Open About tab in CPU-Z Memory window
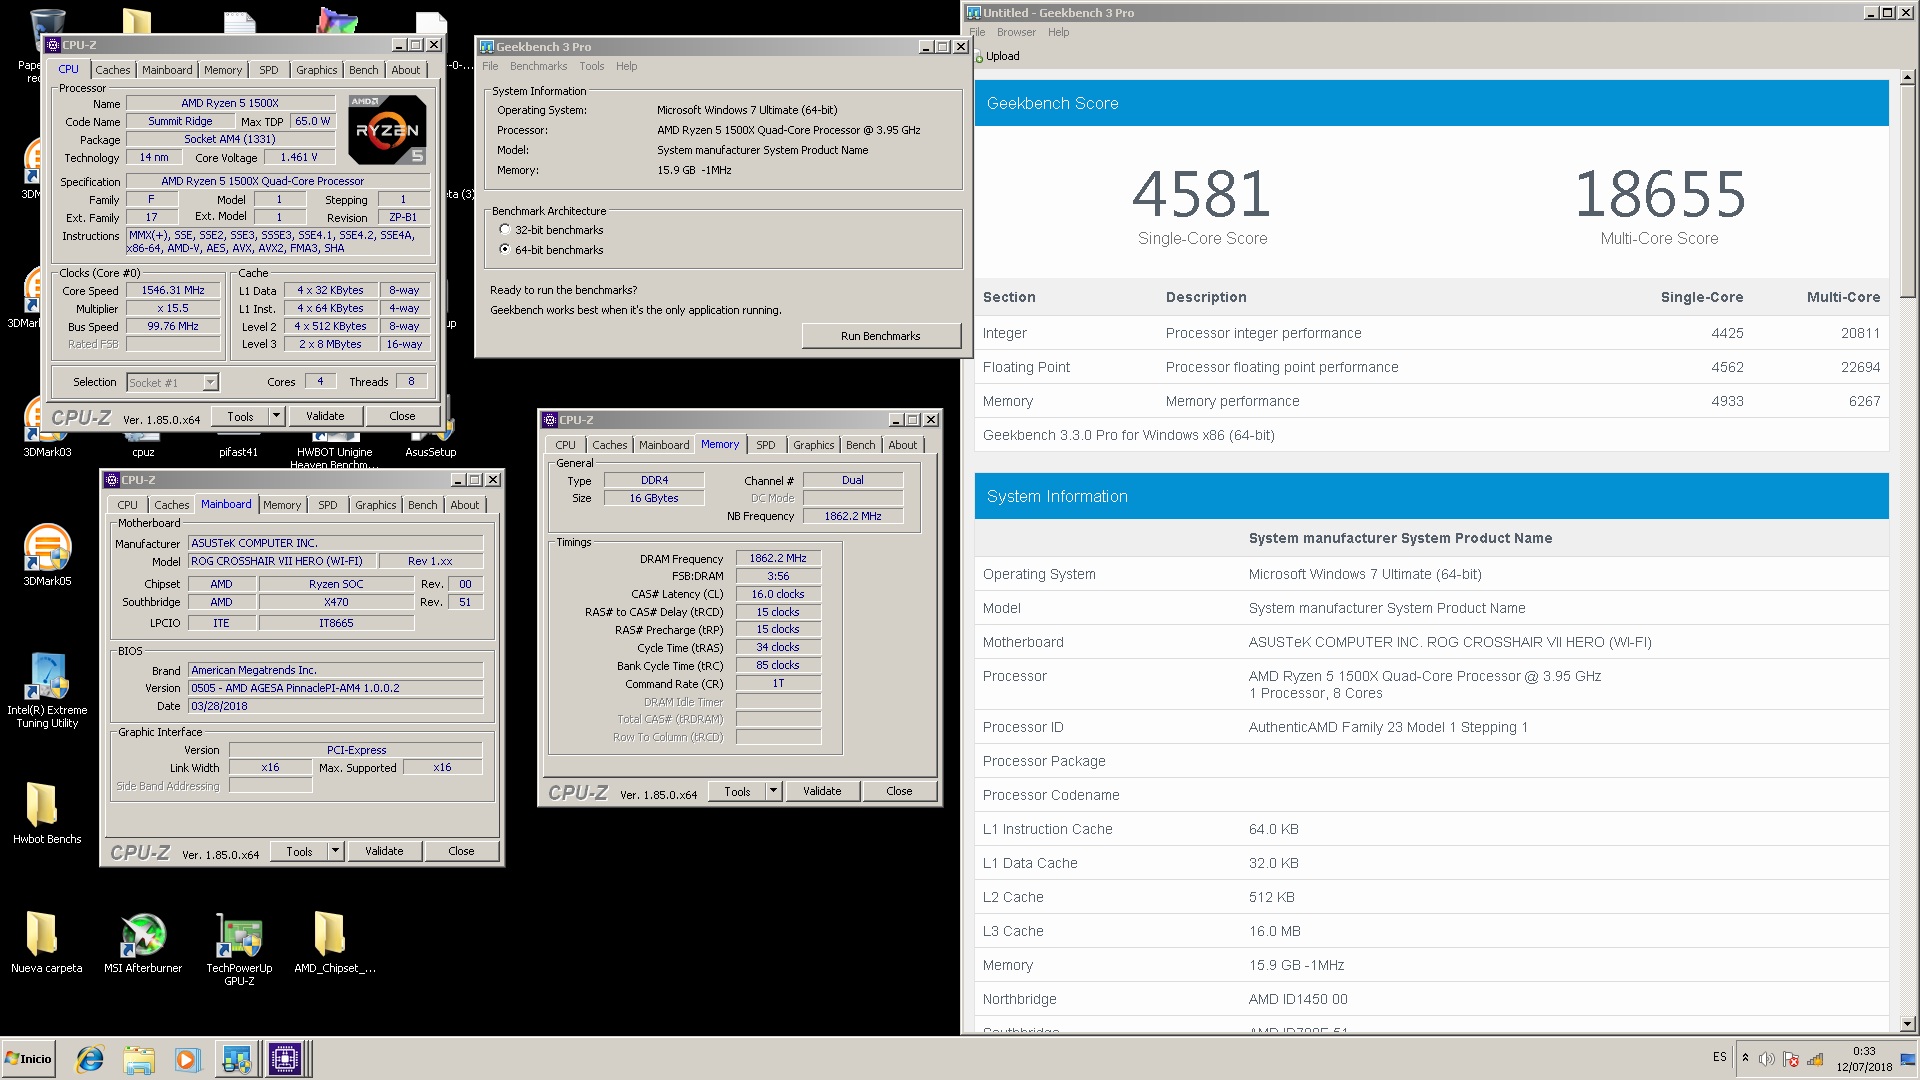The image size is (1920, 1080). pos(902,445)
